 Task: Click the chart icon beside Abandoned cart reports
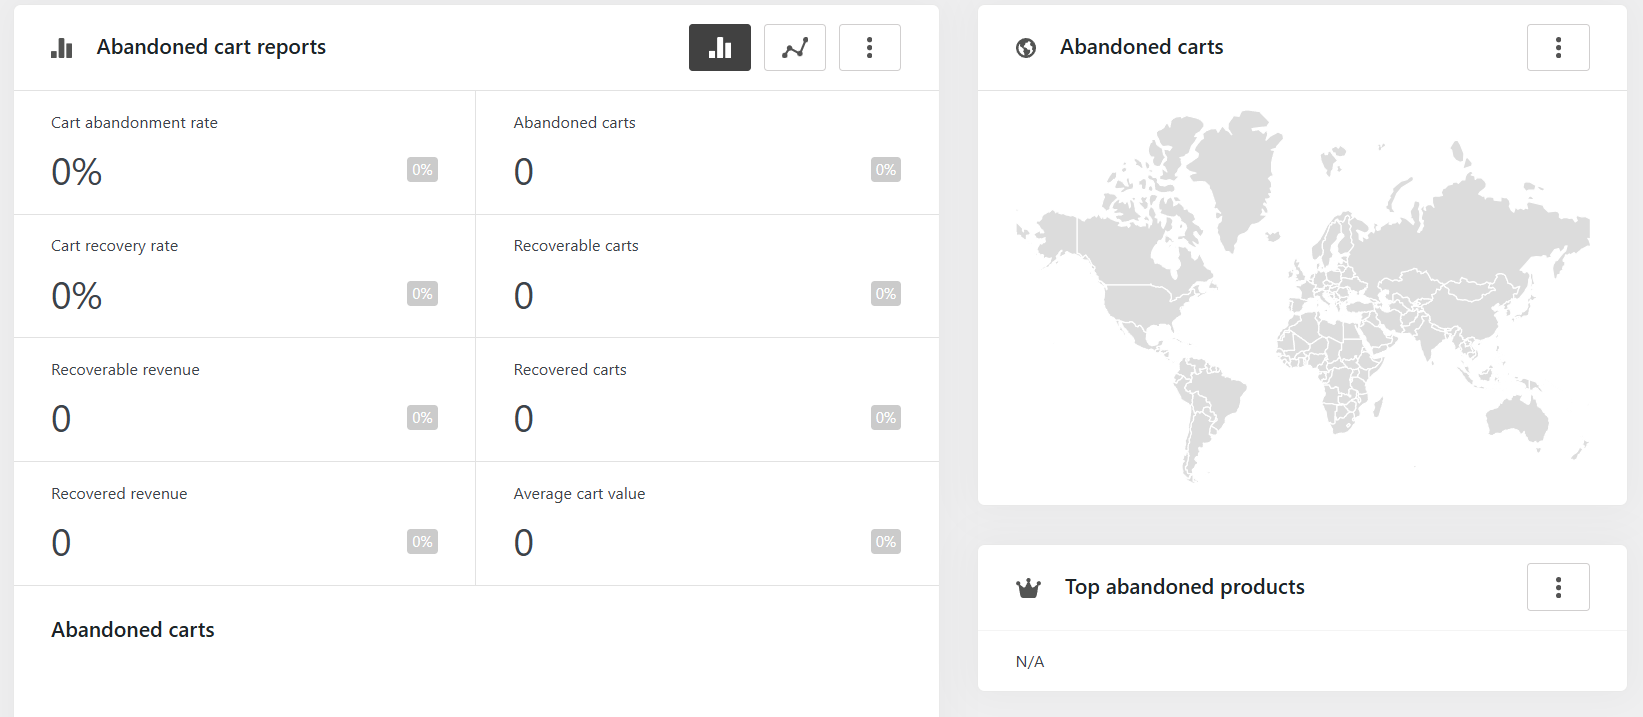pos(62,48)
